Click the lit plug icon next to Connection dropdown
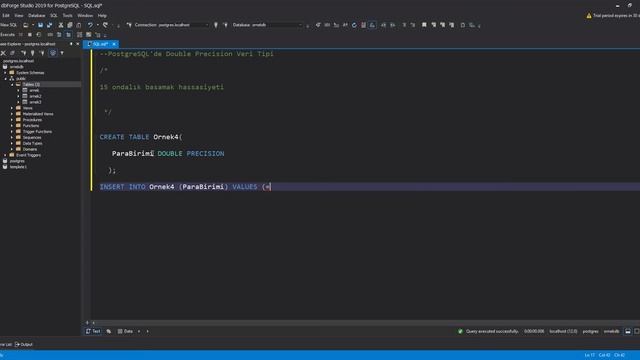The height and width of the screenshot is (360, 640). [x=216, y=25]
